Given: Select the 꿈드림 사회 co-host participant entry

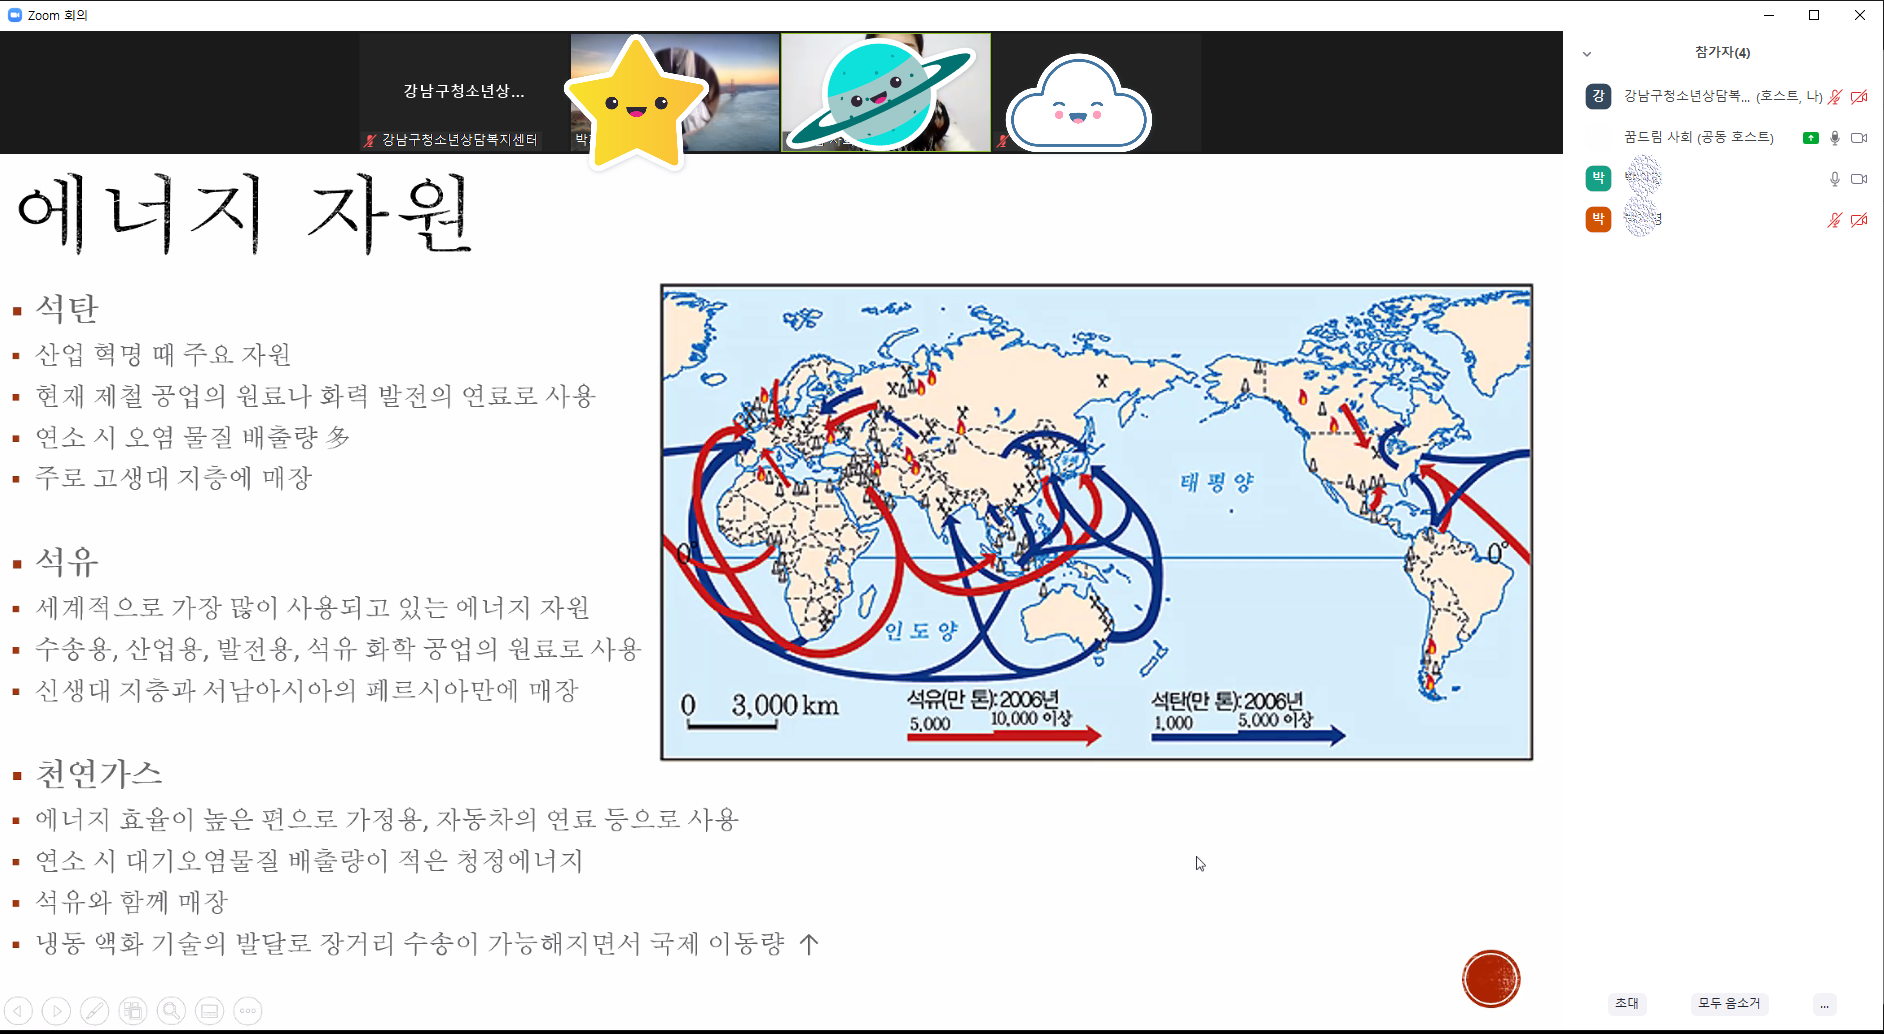Looking at the screenshot, I should tap(1698, 138).
